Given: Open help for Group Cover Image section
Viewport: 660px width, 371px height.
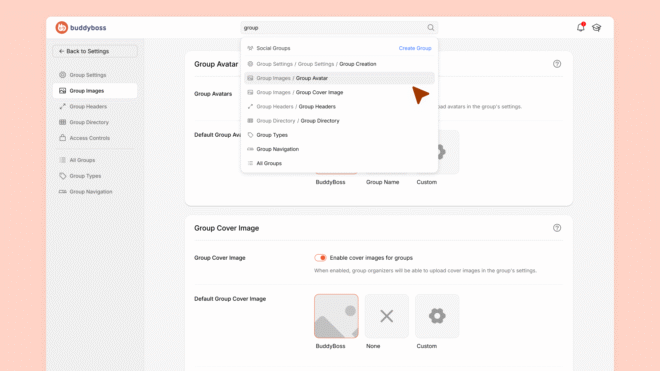Looking at the screenshot, I should [557, 228].
